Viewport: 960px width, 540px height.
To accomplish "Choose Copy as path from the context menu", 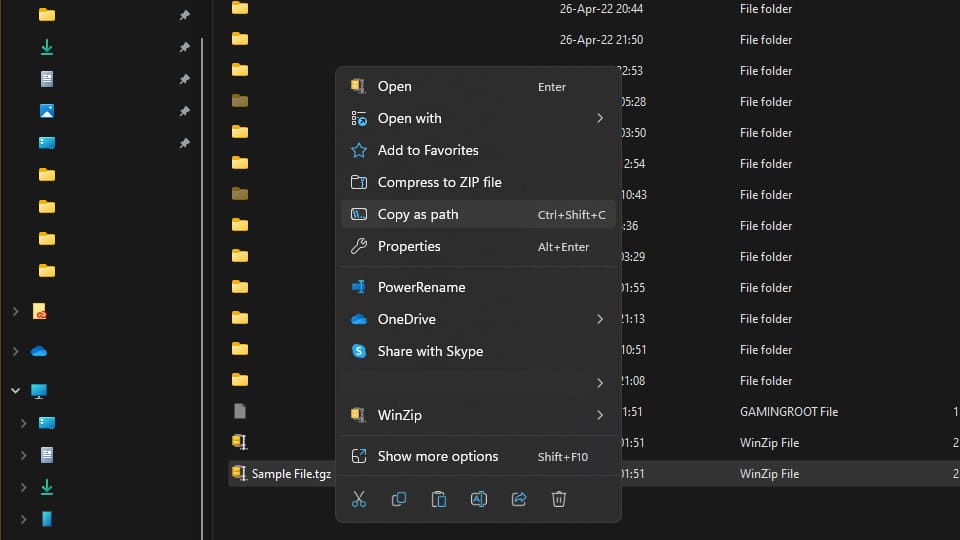I will point(418,214).
